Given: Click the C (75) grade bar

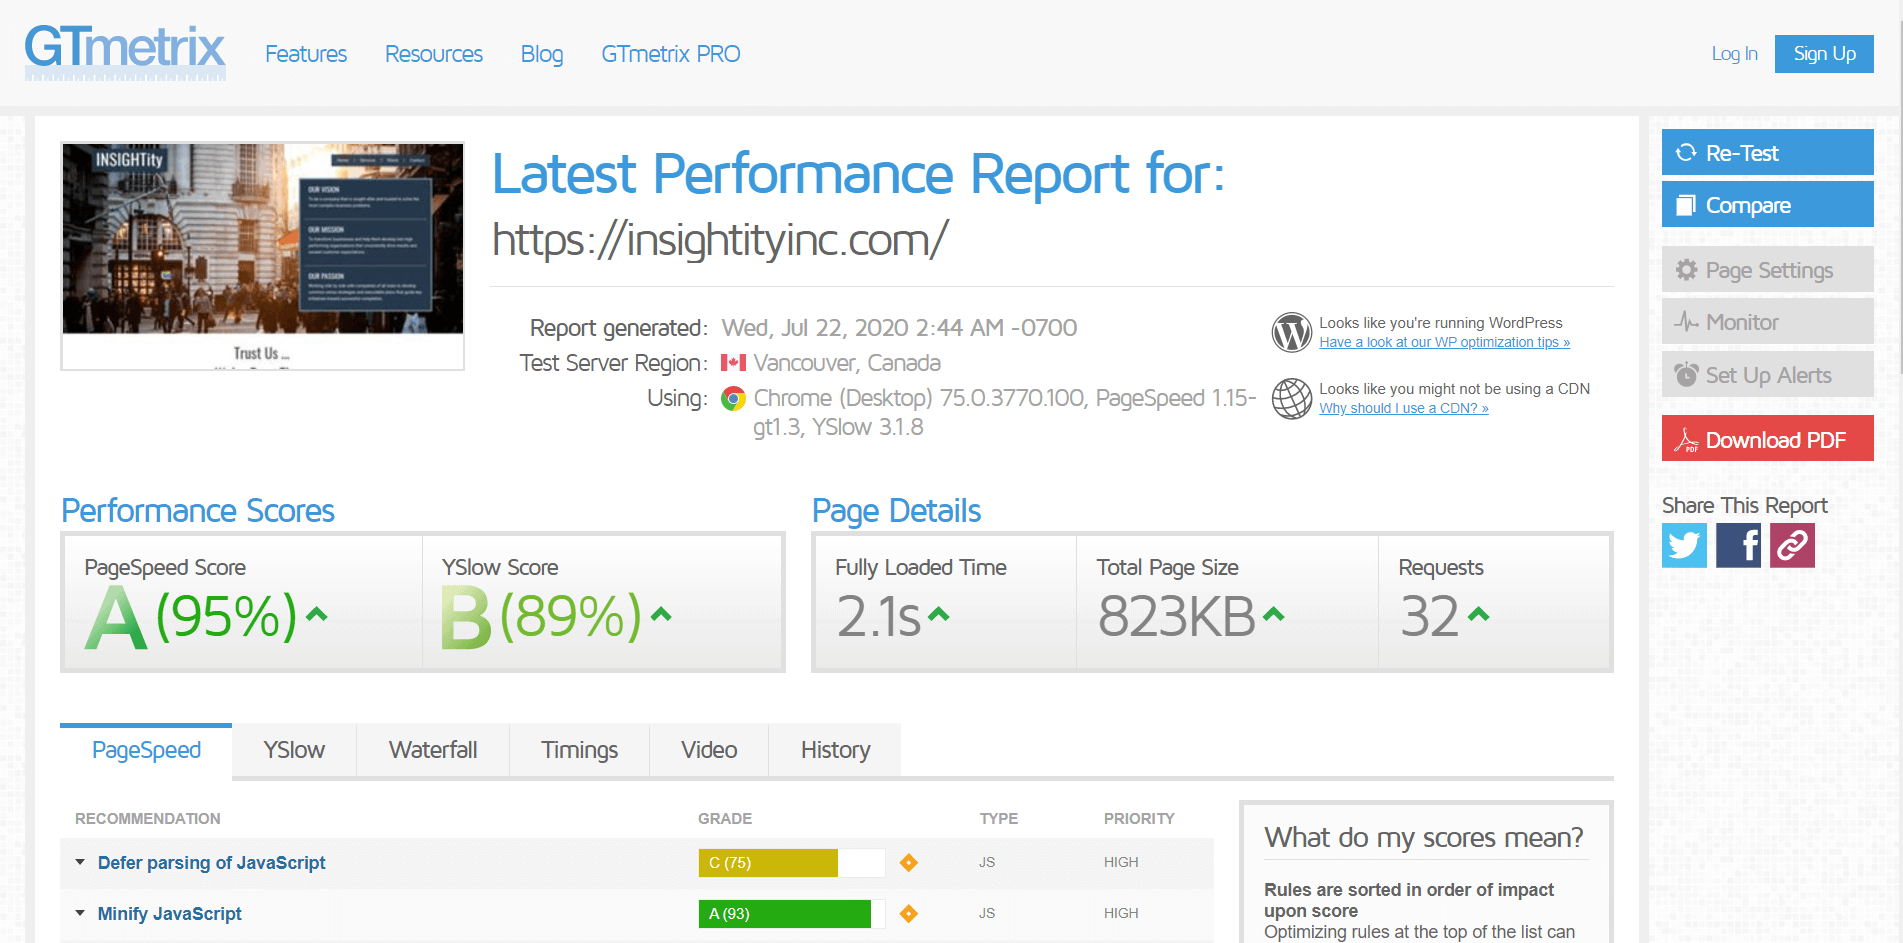Looking at the screenshot, I should click(791, 862).
